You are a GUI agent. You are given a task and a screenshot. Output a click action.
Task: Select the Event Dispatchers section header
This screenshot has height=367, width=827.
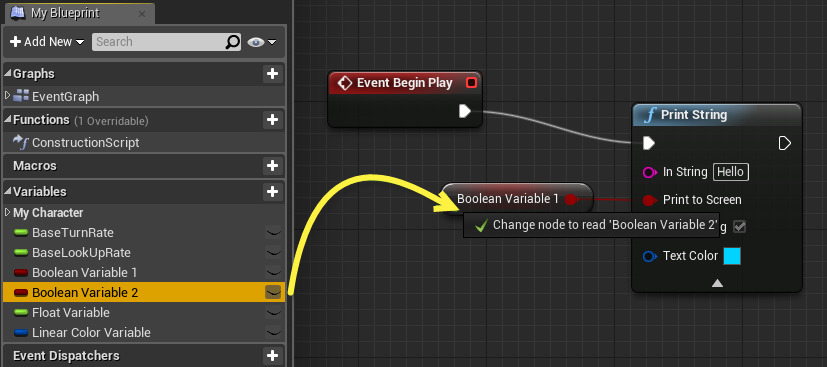coord(66,356)
